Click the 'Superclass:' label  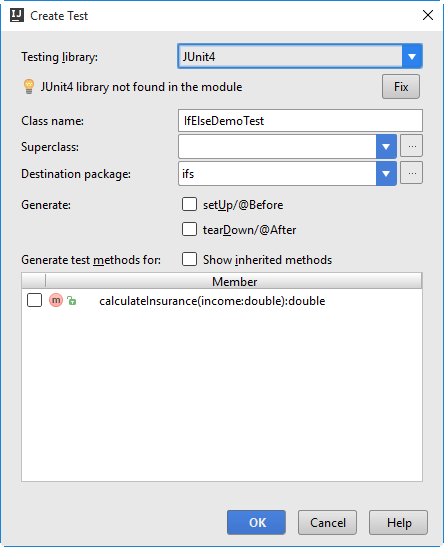pos(50,147)
